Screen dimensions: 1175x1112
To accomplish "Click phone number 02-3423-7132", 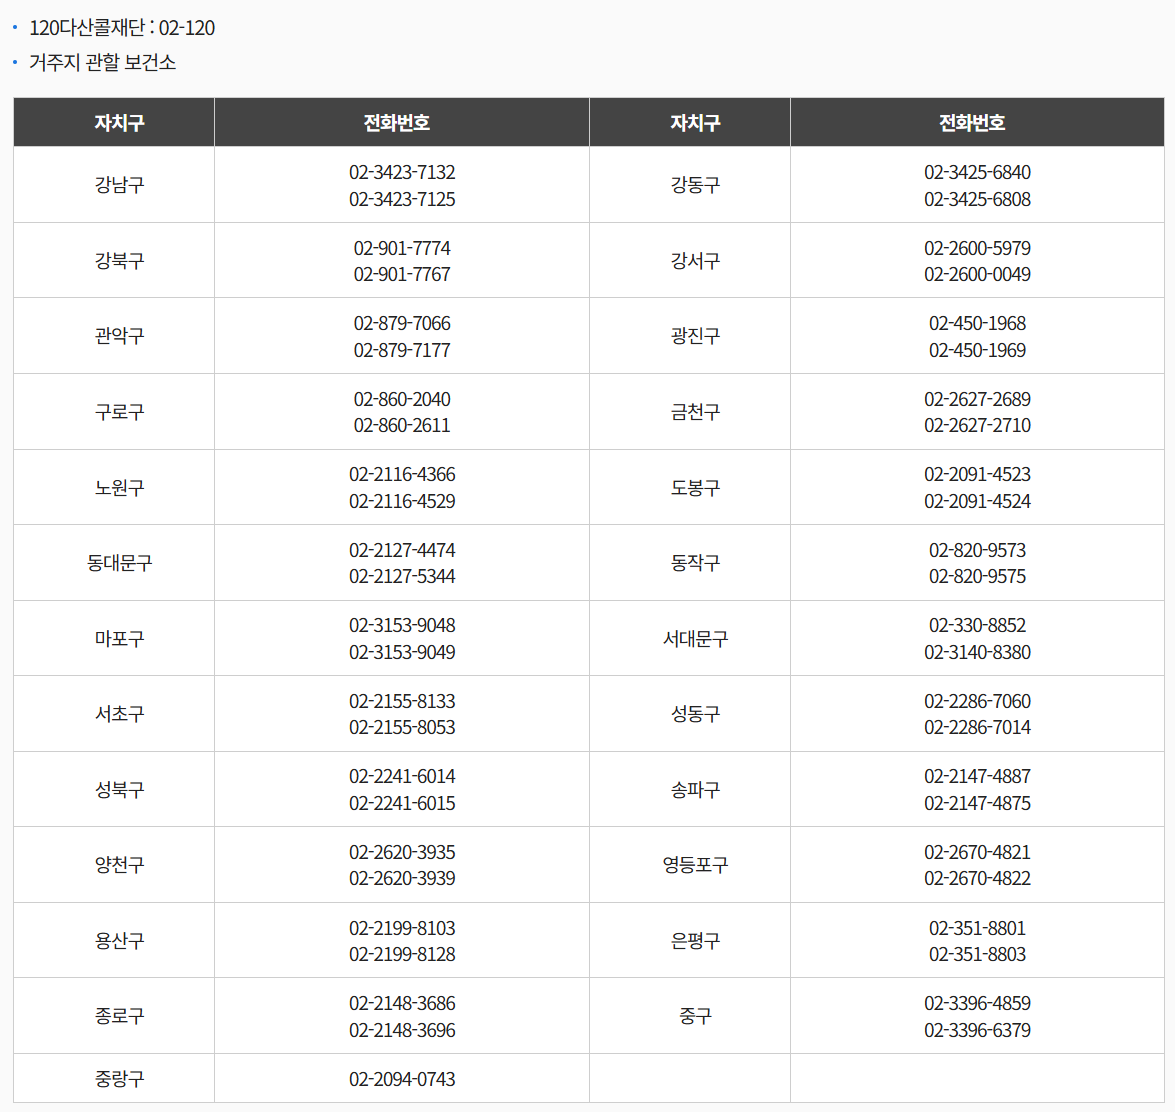I will [x=402, y=172].
